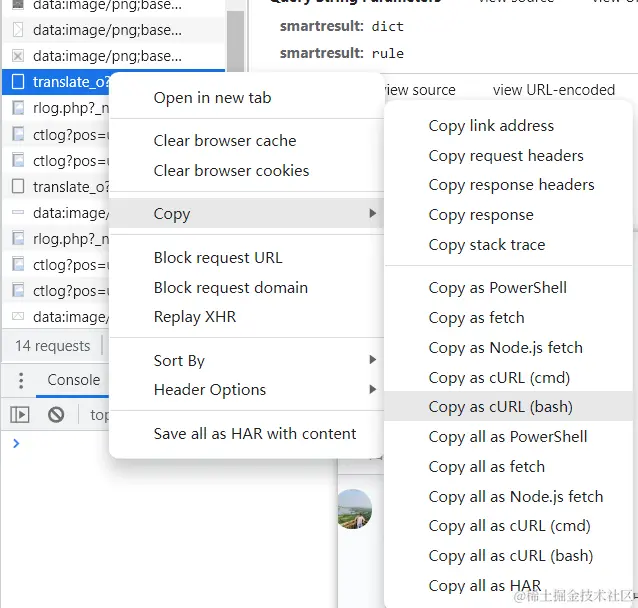Click smartresult: dict parameter

(342, 26)
